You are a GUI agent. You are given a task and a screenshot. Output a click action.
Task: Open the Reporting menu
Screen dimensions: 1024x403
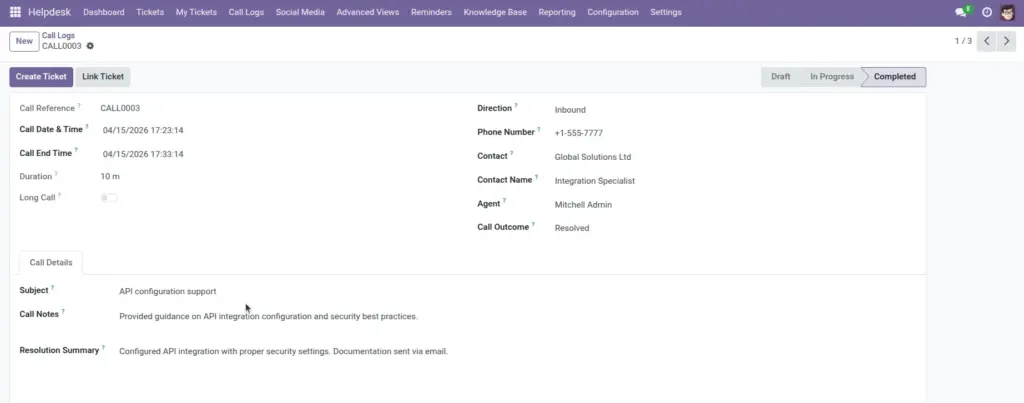click(x=556, y=12)
